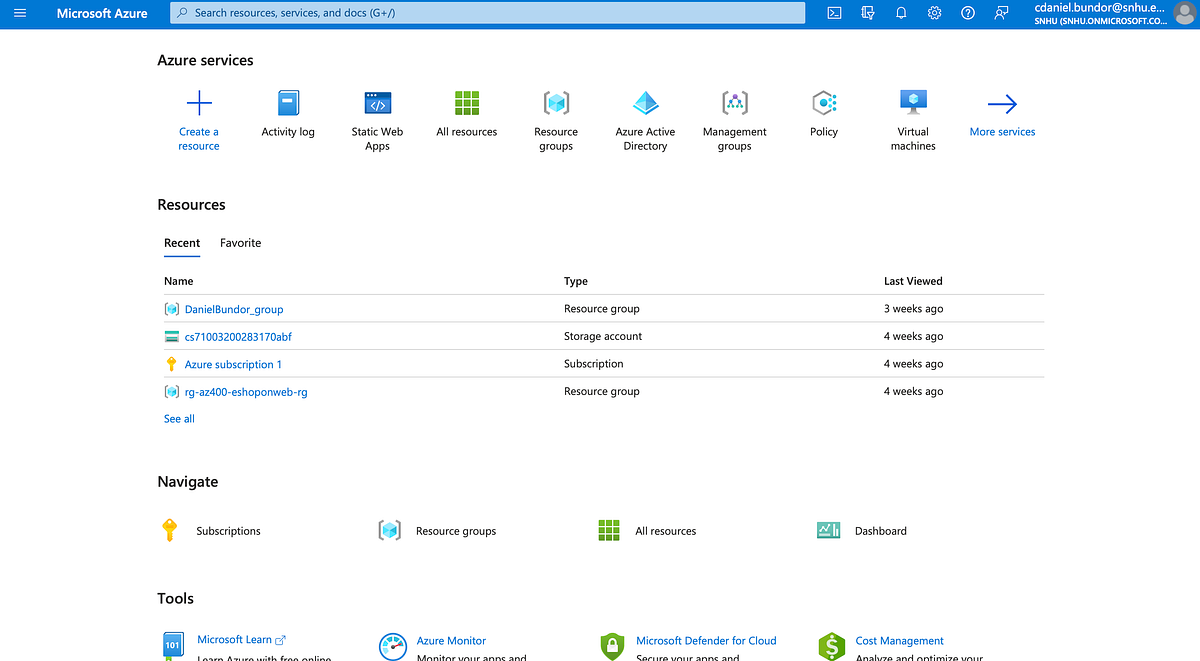
Task: Switch to the Favorite tab
Action: tap(240, 243)
